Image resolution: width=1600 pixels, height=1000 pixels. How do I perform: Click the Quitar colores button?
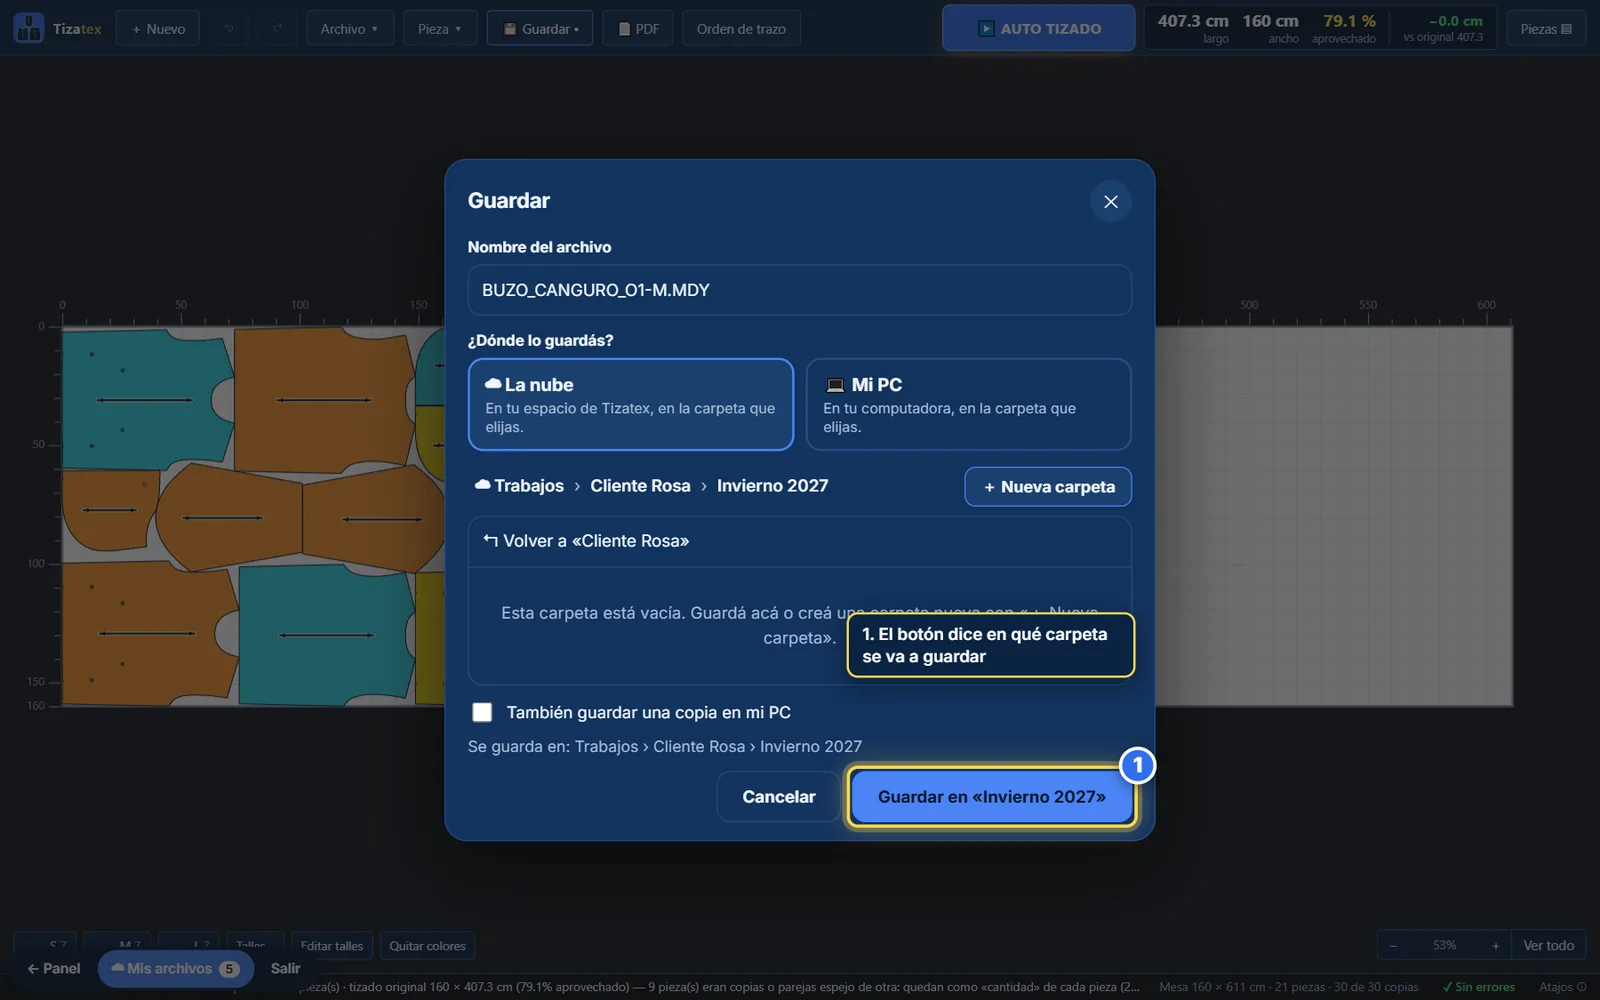(427, 946)
